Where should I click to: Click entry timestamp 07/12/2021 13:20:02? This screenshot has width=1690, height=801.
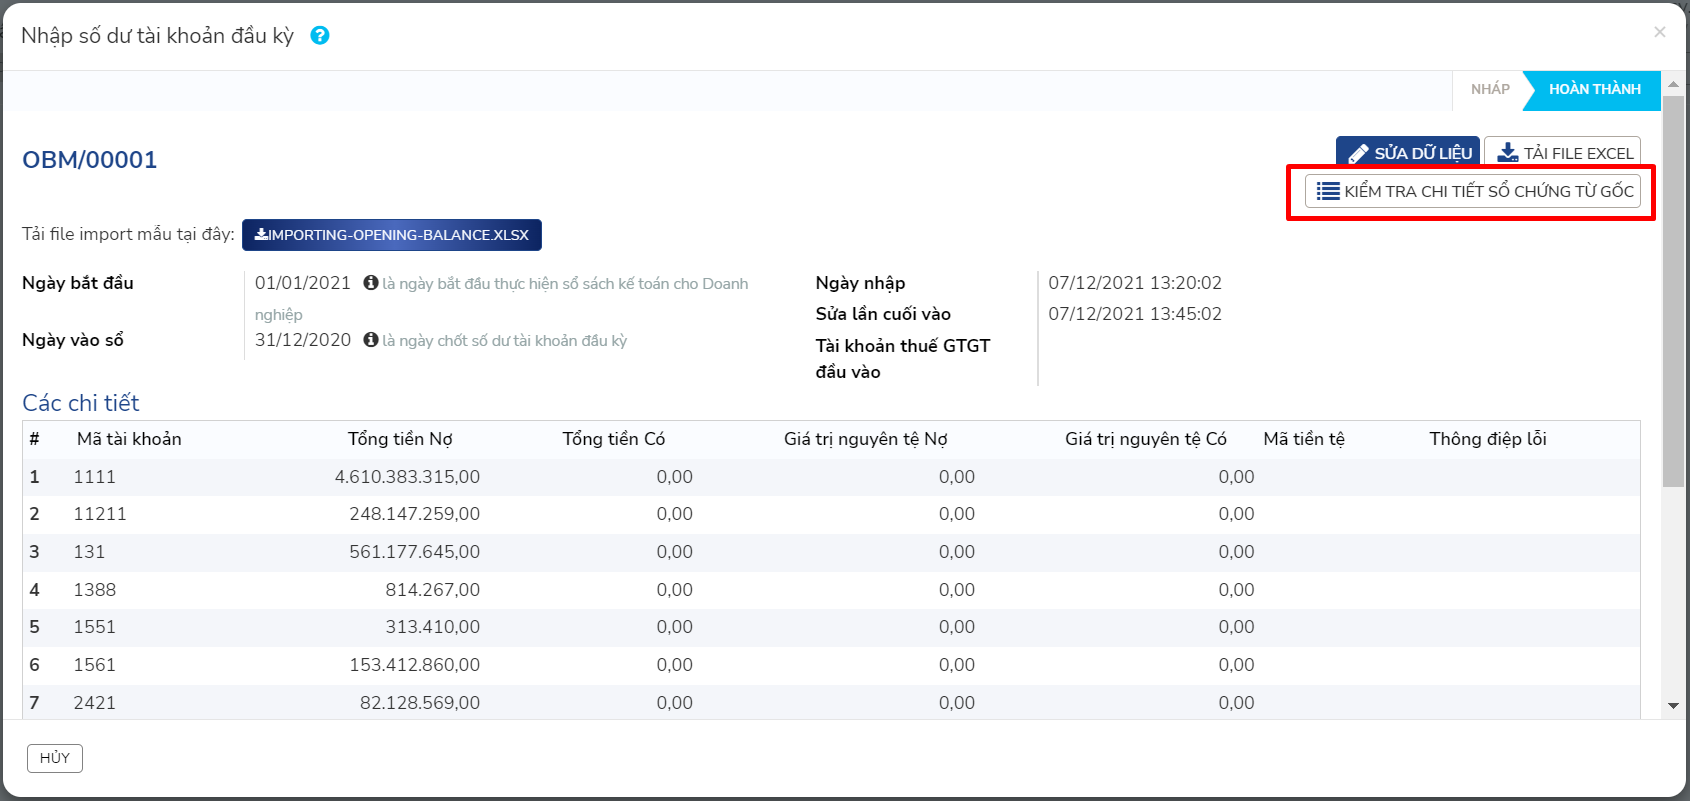(1135, 283)
